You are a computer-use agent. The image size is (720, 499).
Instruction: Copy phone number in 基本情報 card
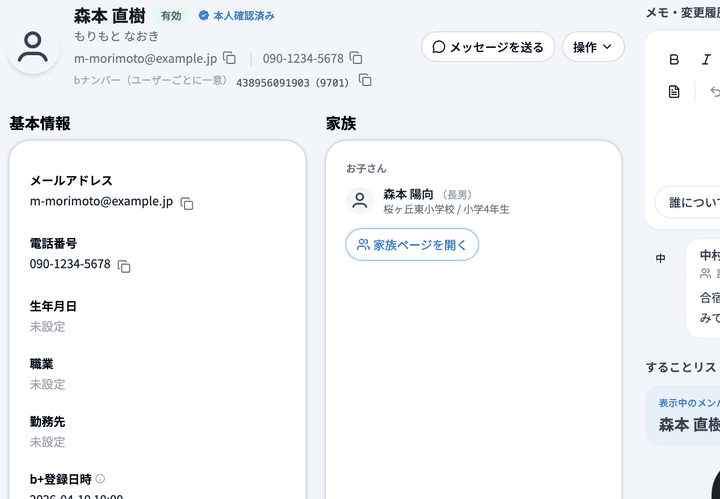pos(124,266)
